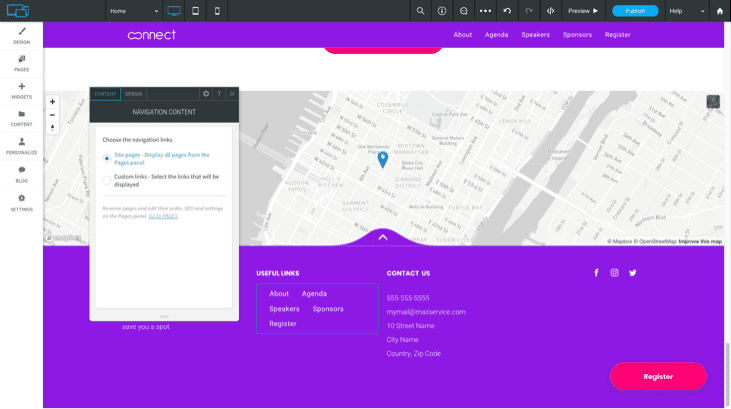The width and height of the screenshot is (731, 409).
Task: Click the blue map location pin
Action: tap(382, 159)
